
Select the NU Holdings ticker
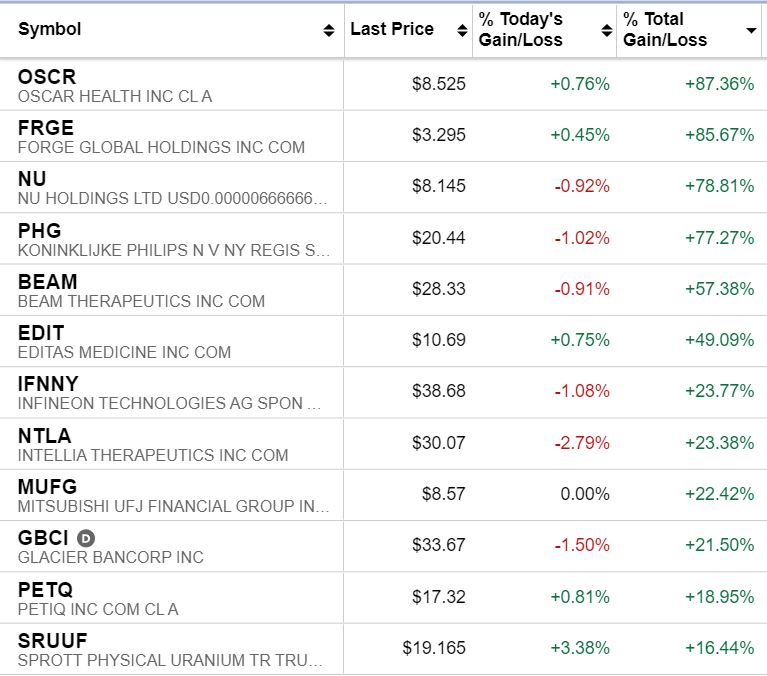(x=32, y=180)
